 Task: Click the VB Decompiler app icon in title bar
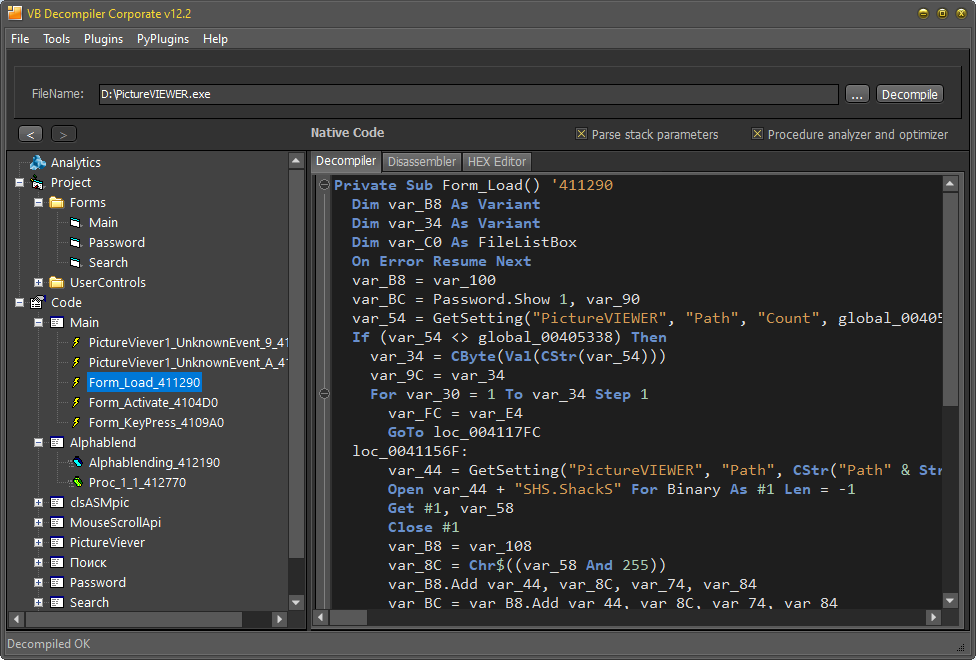14,13
